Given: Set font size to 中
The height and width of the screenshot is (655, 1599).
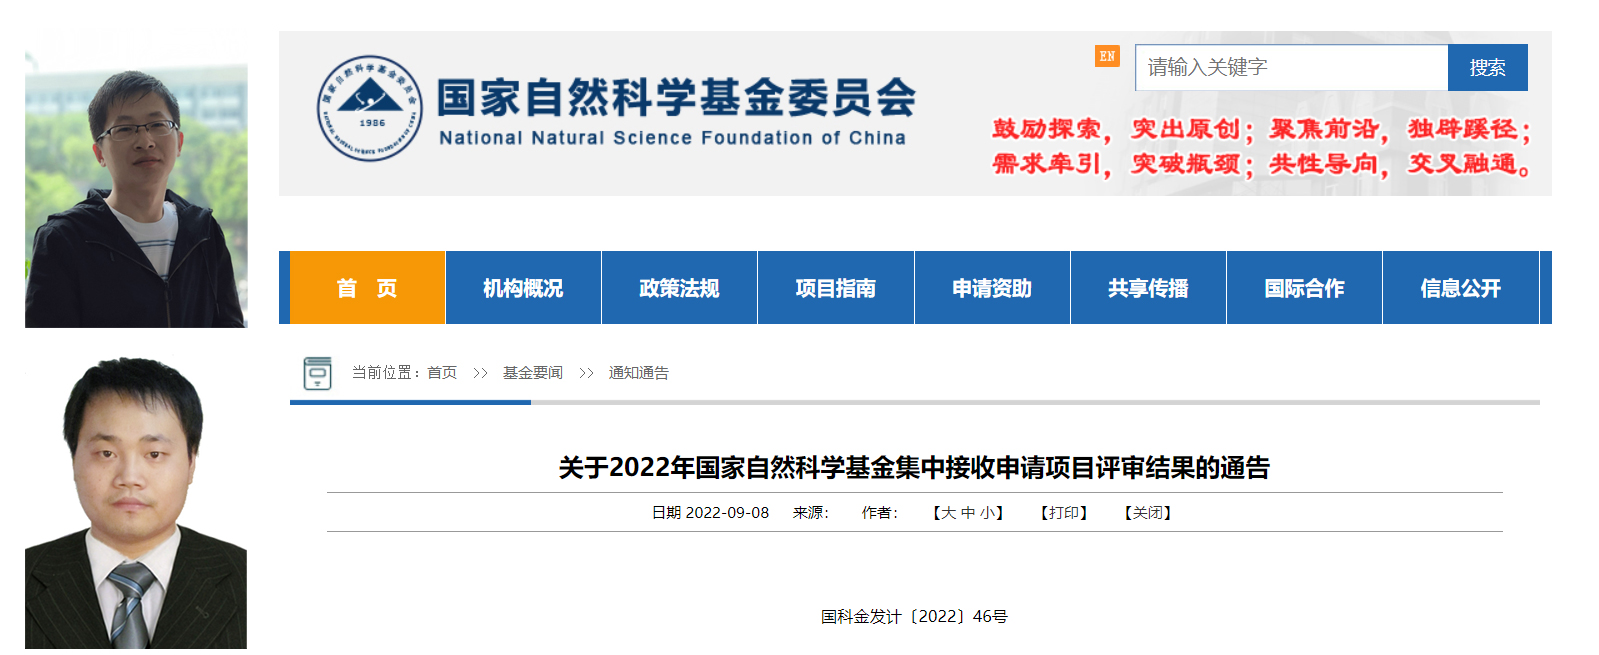Looking at the screenshot, I should click(967, 513).
